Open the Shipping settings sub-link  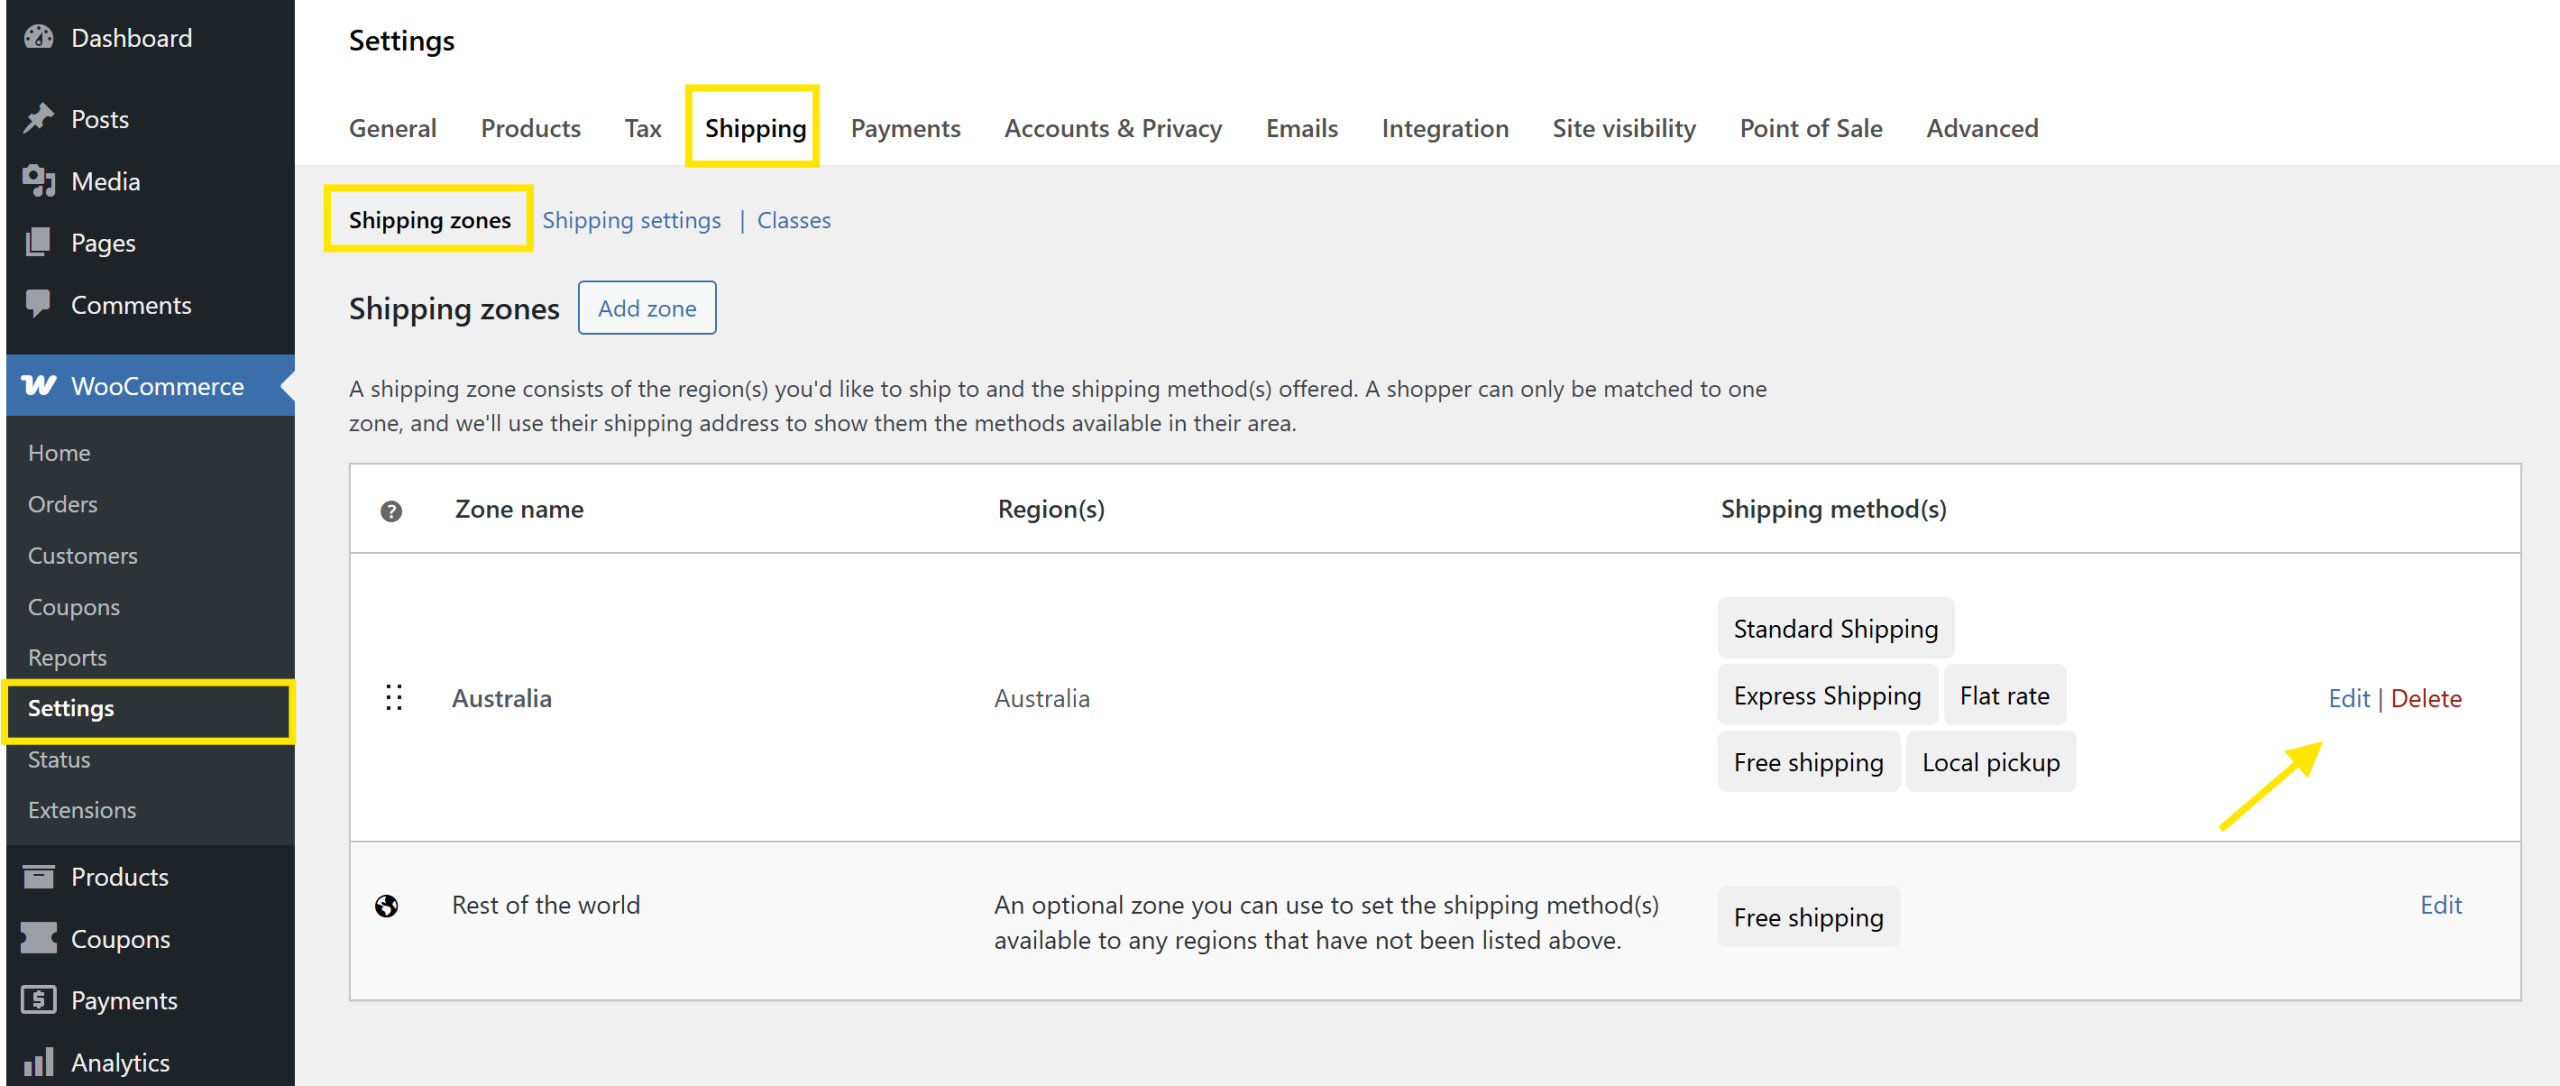[x=631, y=220]
